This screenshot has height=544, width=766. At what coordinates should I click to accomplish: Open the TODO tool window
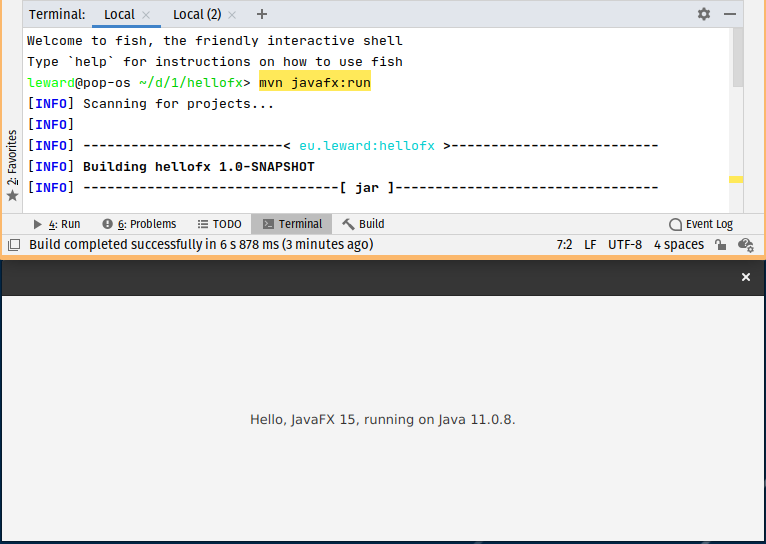click(219, 224)
